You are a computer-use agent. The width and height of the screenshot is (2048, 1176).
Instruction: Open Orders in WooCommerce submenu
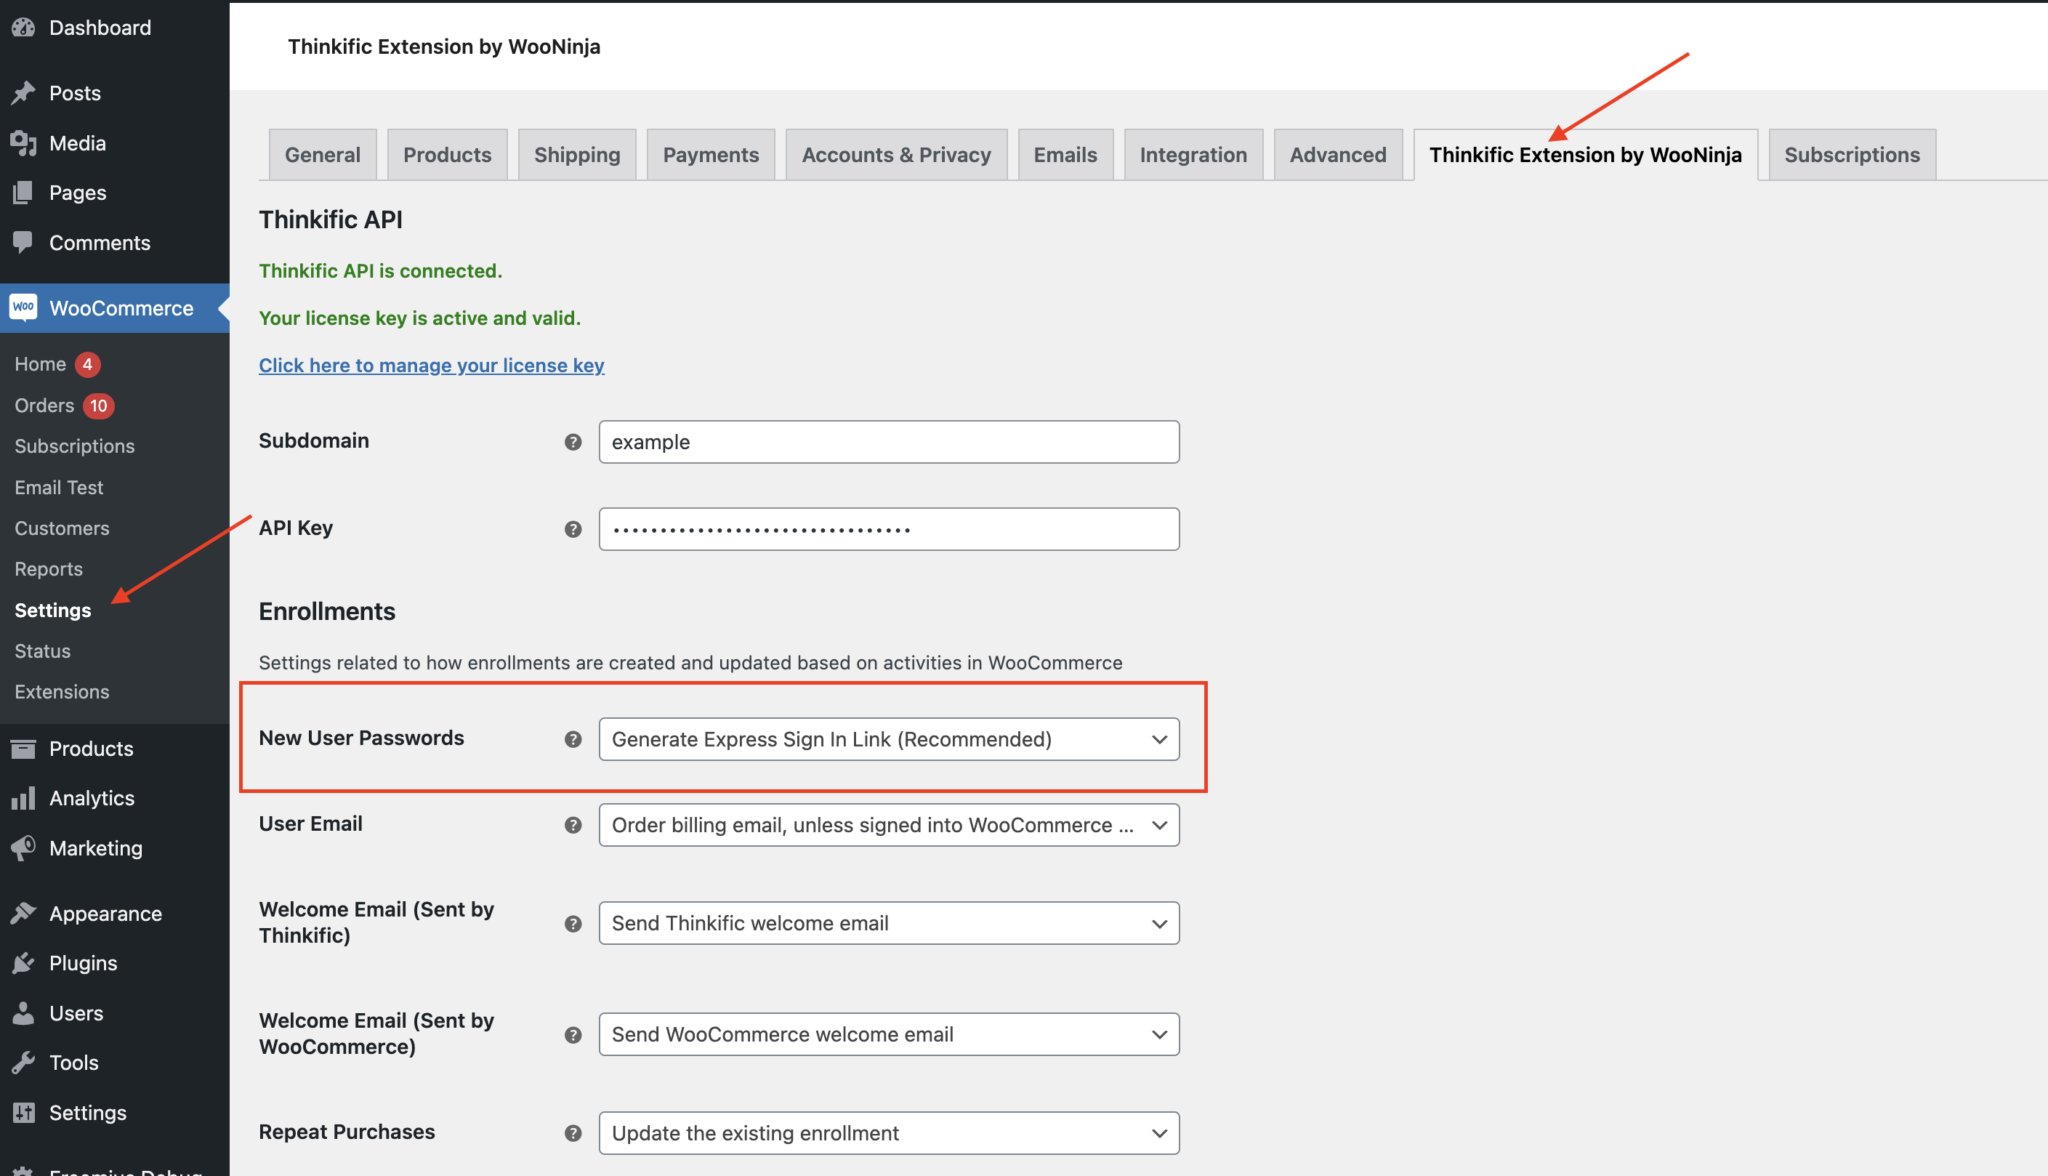click(45, 405)
